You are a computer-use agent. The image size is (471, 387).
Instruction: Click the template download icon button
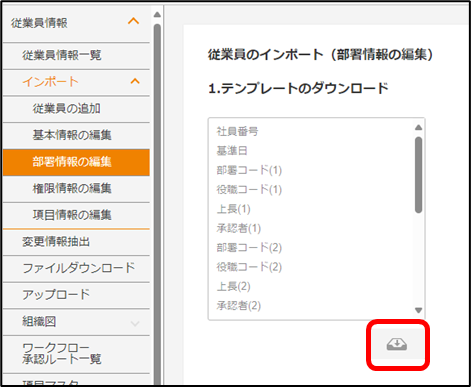coord(397,344)
